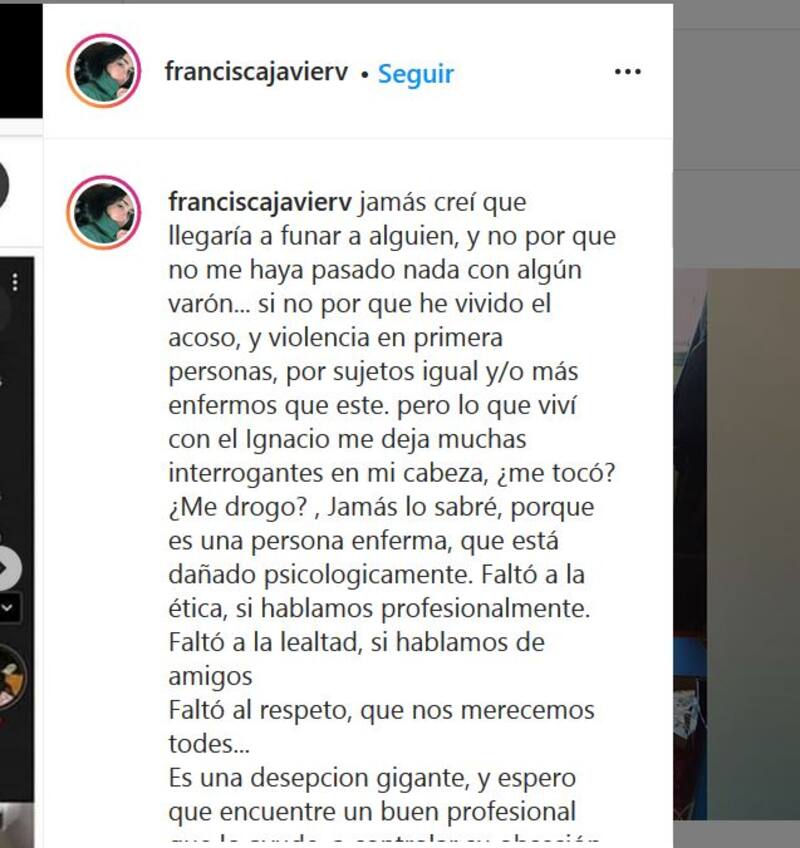Go to next slide with round arrow

pos(8,568)
